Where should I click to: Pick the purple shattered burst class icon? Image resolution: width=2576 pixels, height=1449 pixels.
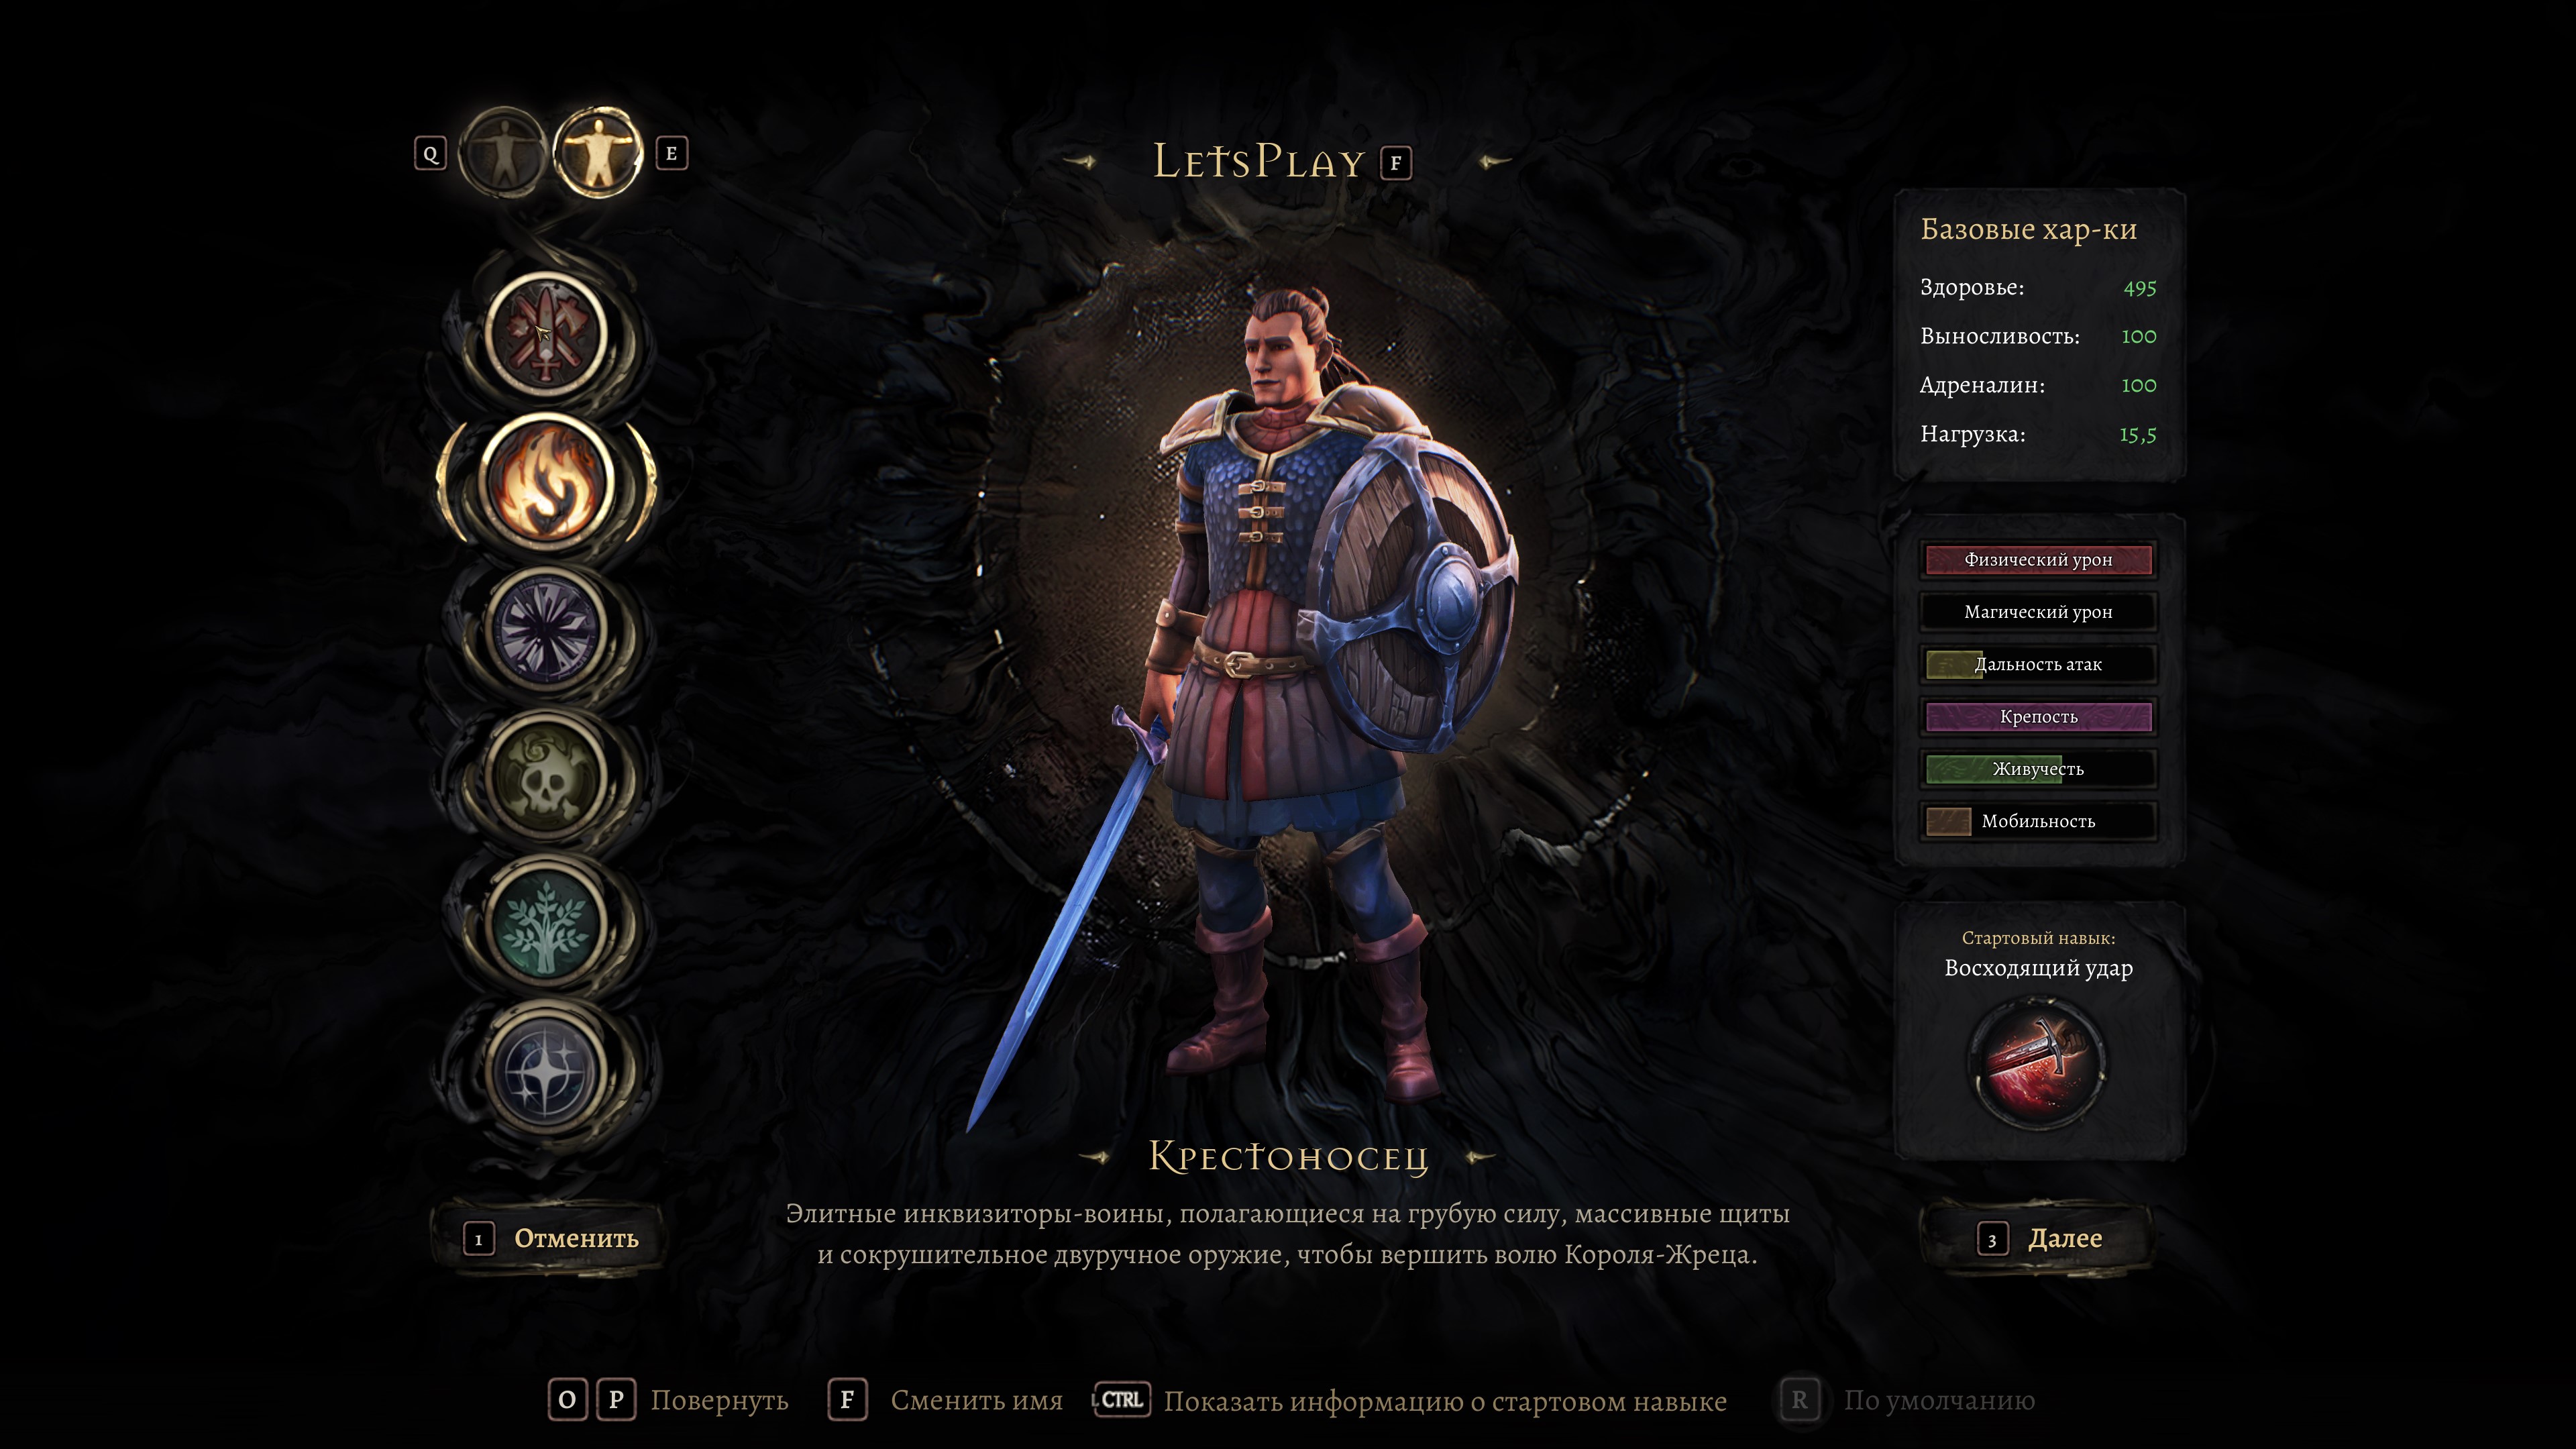546,629
